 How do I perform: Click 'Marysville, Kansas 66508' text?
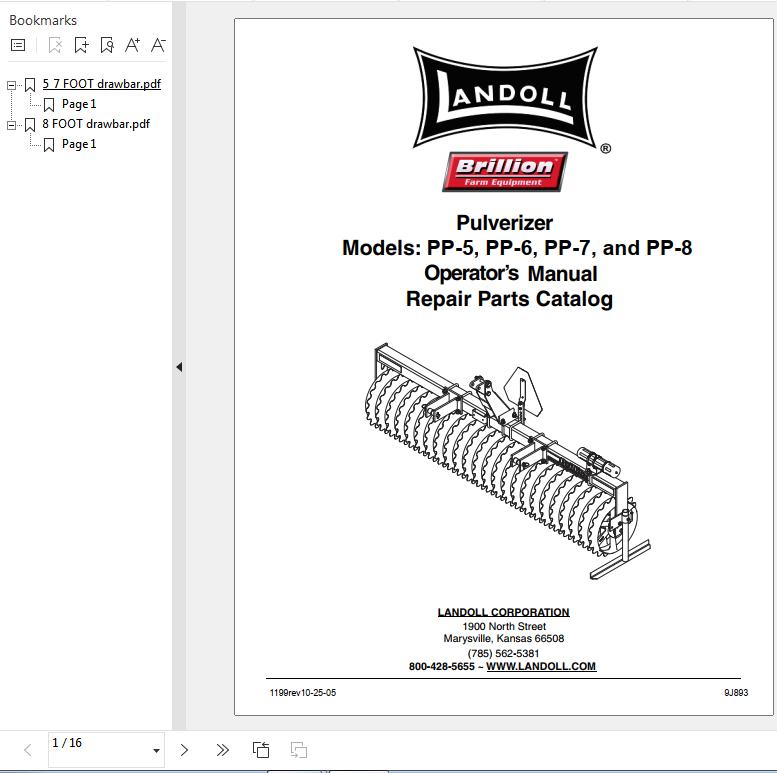tap(504, 639)
